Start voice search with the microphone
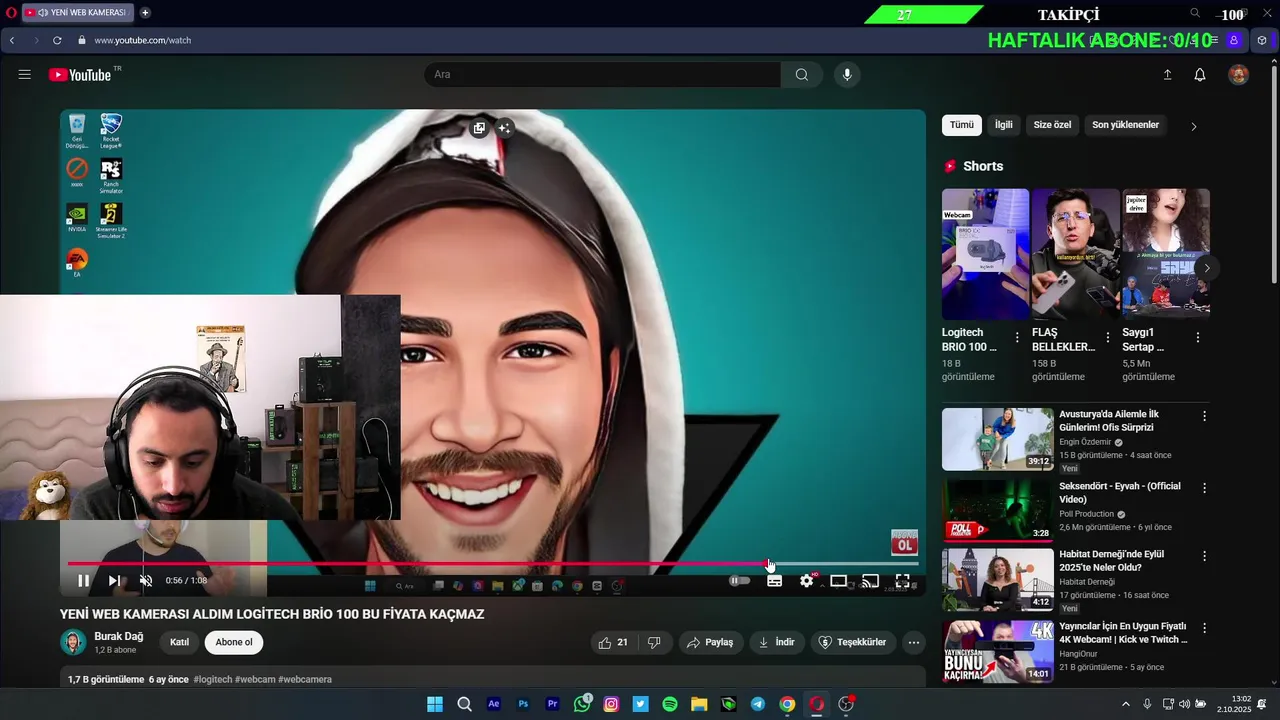Screen dimensions: 1280x720 (847, 75)
